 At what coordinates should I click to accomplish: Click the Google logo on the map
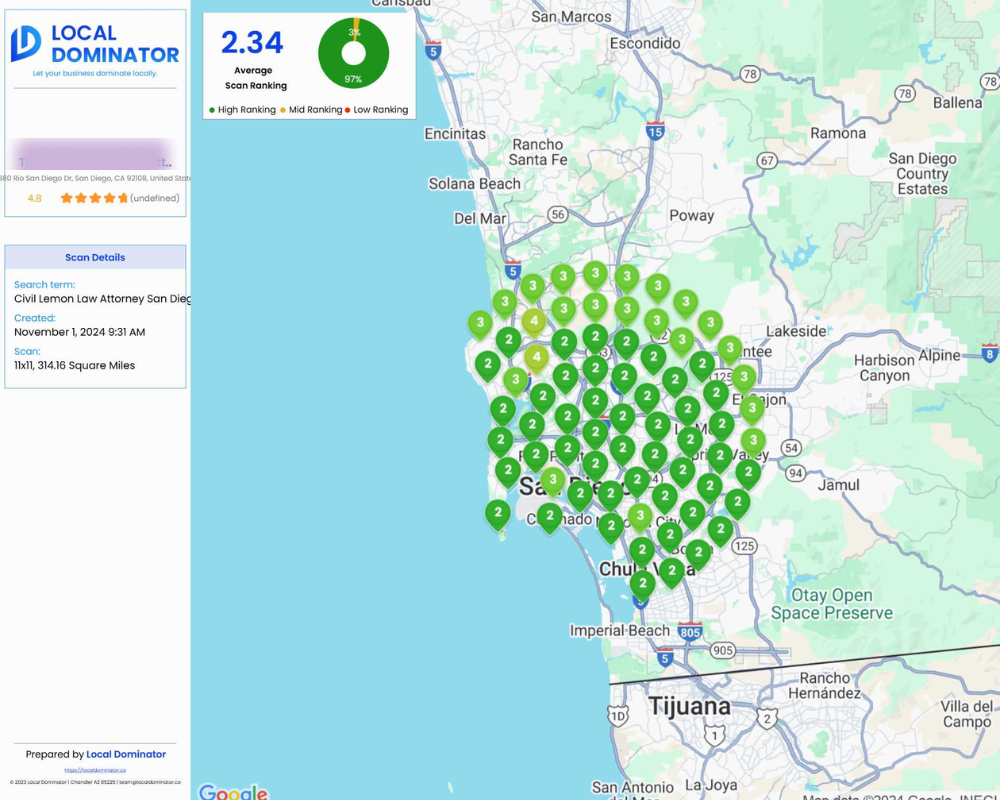233,792
